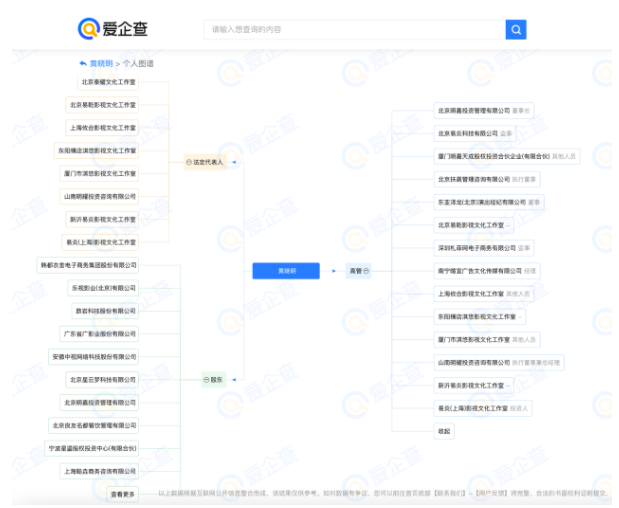Open 乐视影业(北京)有限公司 node

pyautogui.click(x=103, y=288)
